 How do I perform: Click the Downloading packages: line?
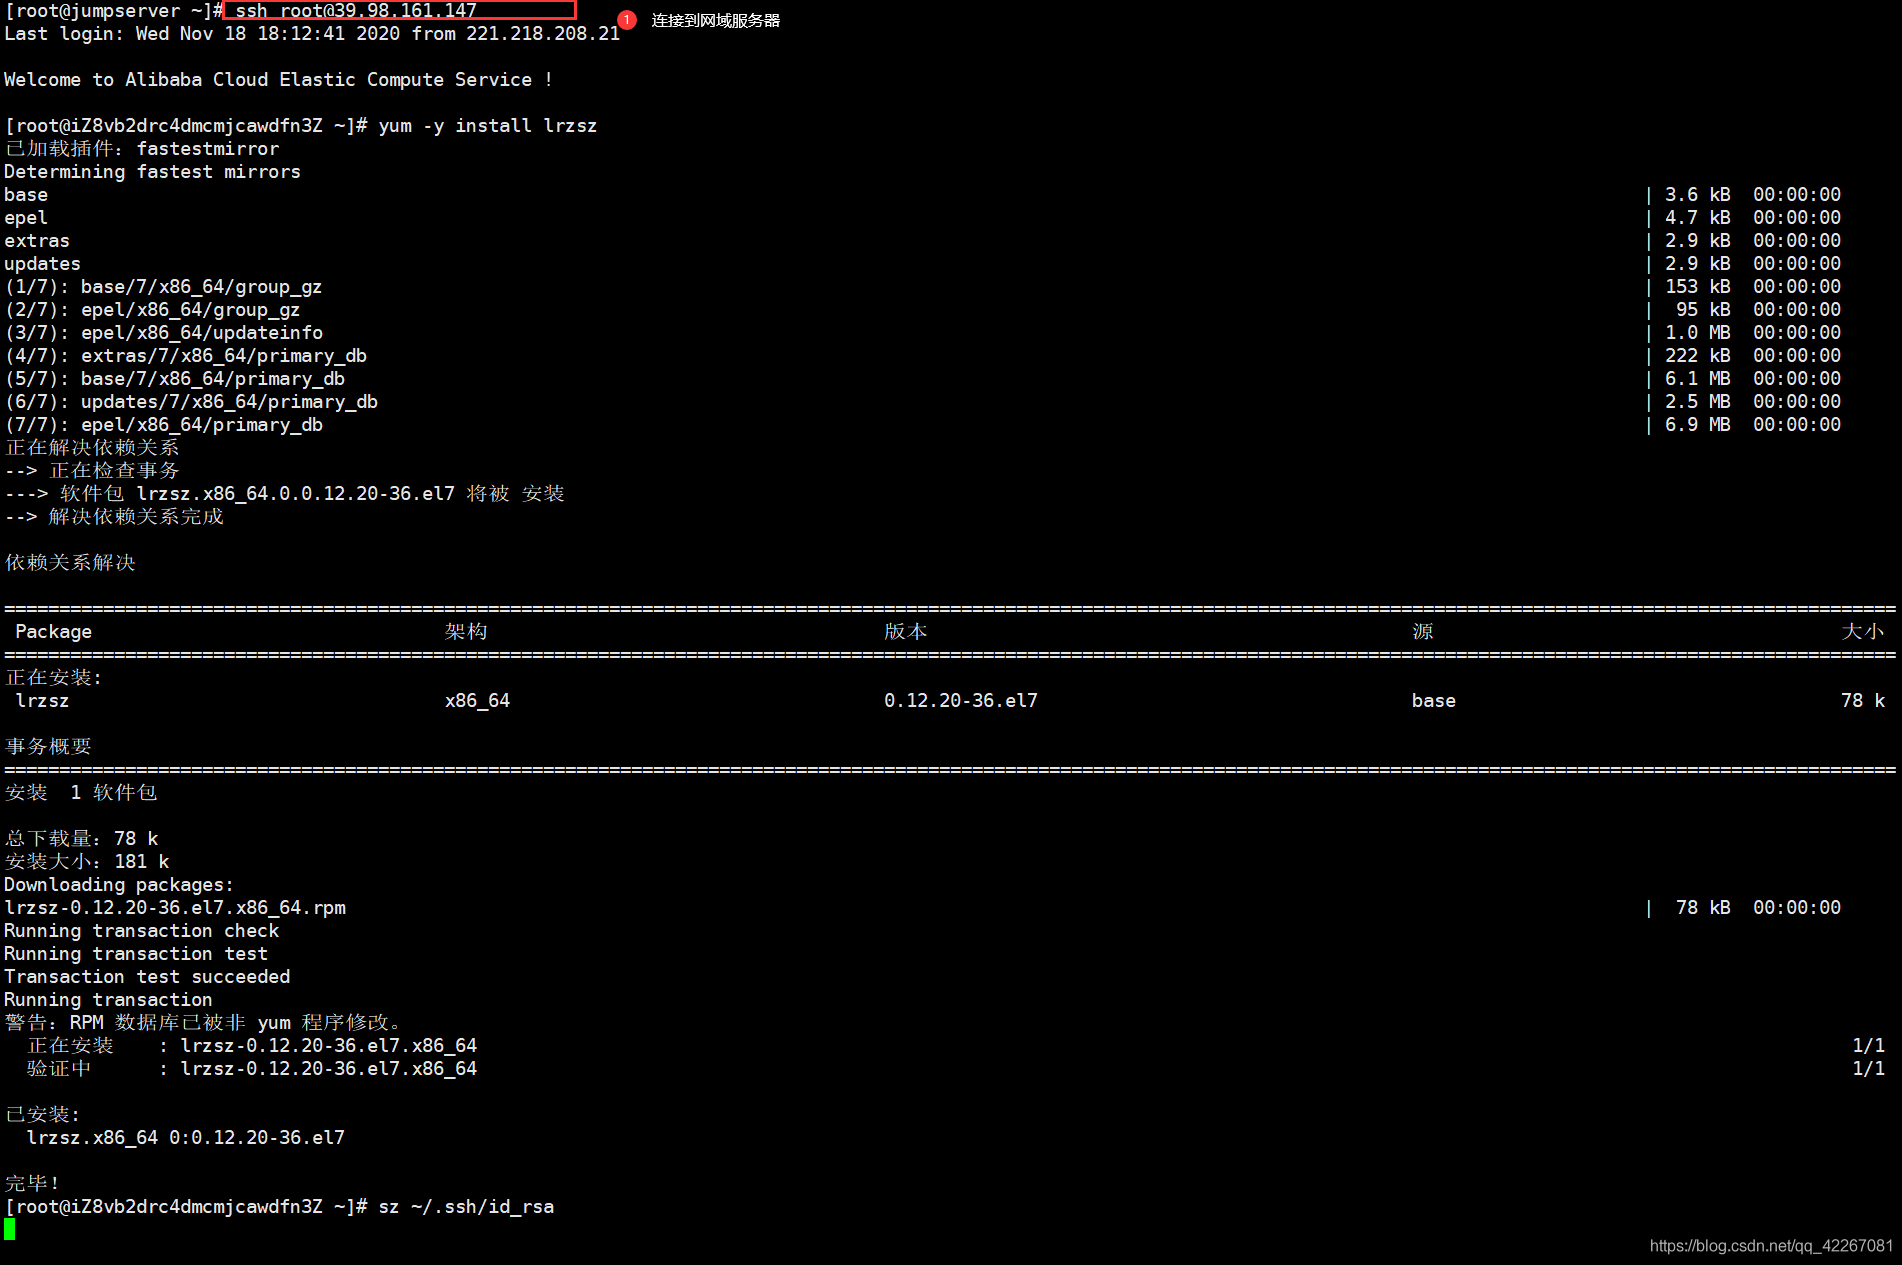[119, 884]
